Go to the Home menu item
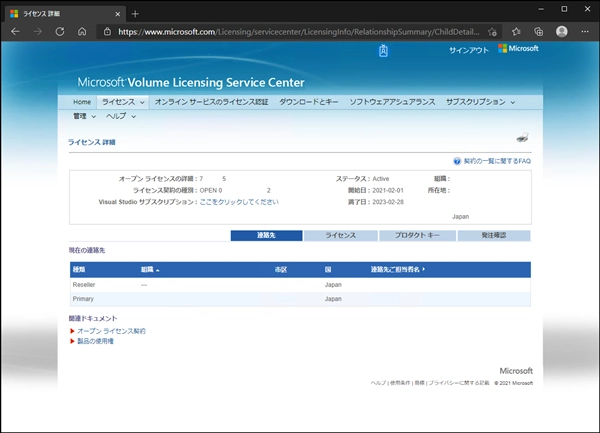The image size is (600, 433). point(82,102)
